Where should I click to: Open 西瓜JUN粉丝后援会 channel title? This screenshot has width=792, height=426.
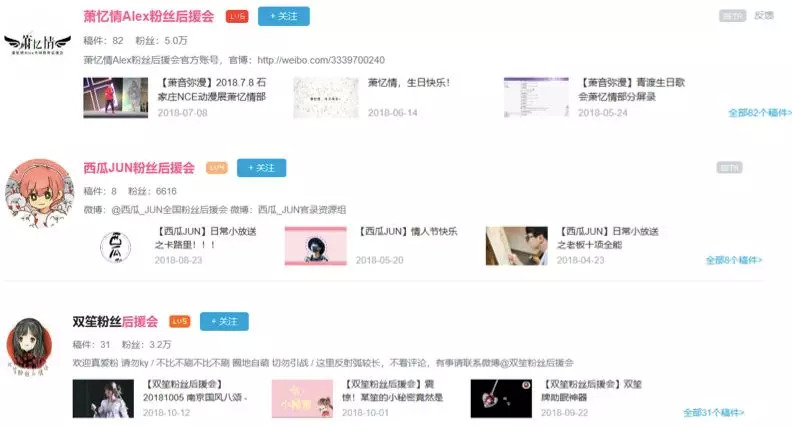(139, 168)
